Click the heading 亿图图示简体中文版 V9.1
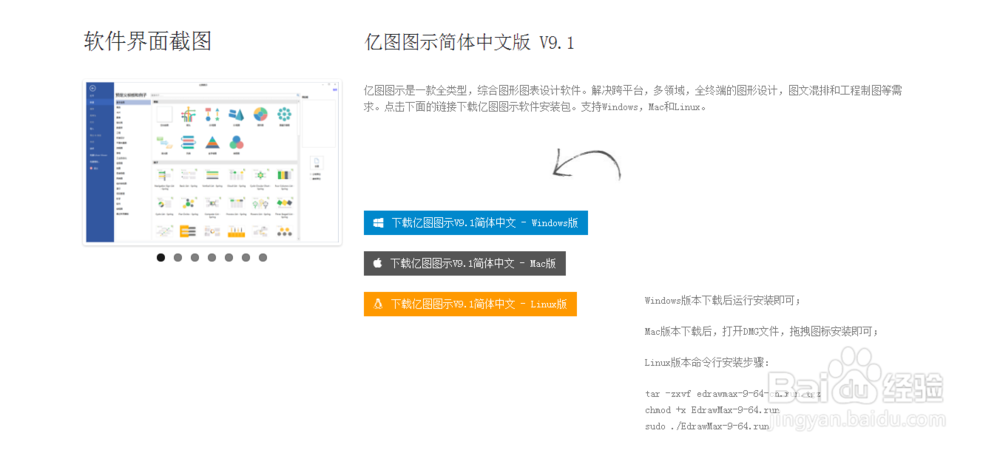Viewport: 1000px width, 453px height. click(x=469, y=42)
